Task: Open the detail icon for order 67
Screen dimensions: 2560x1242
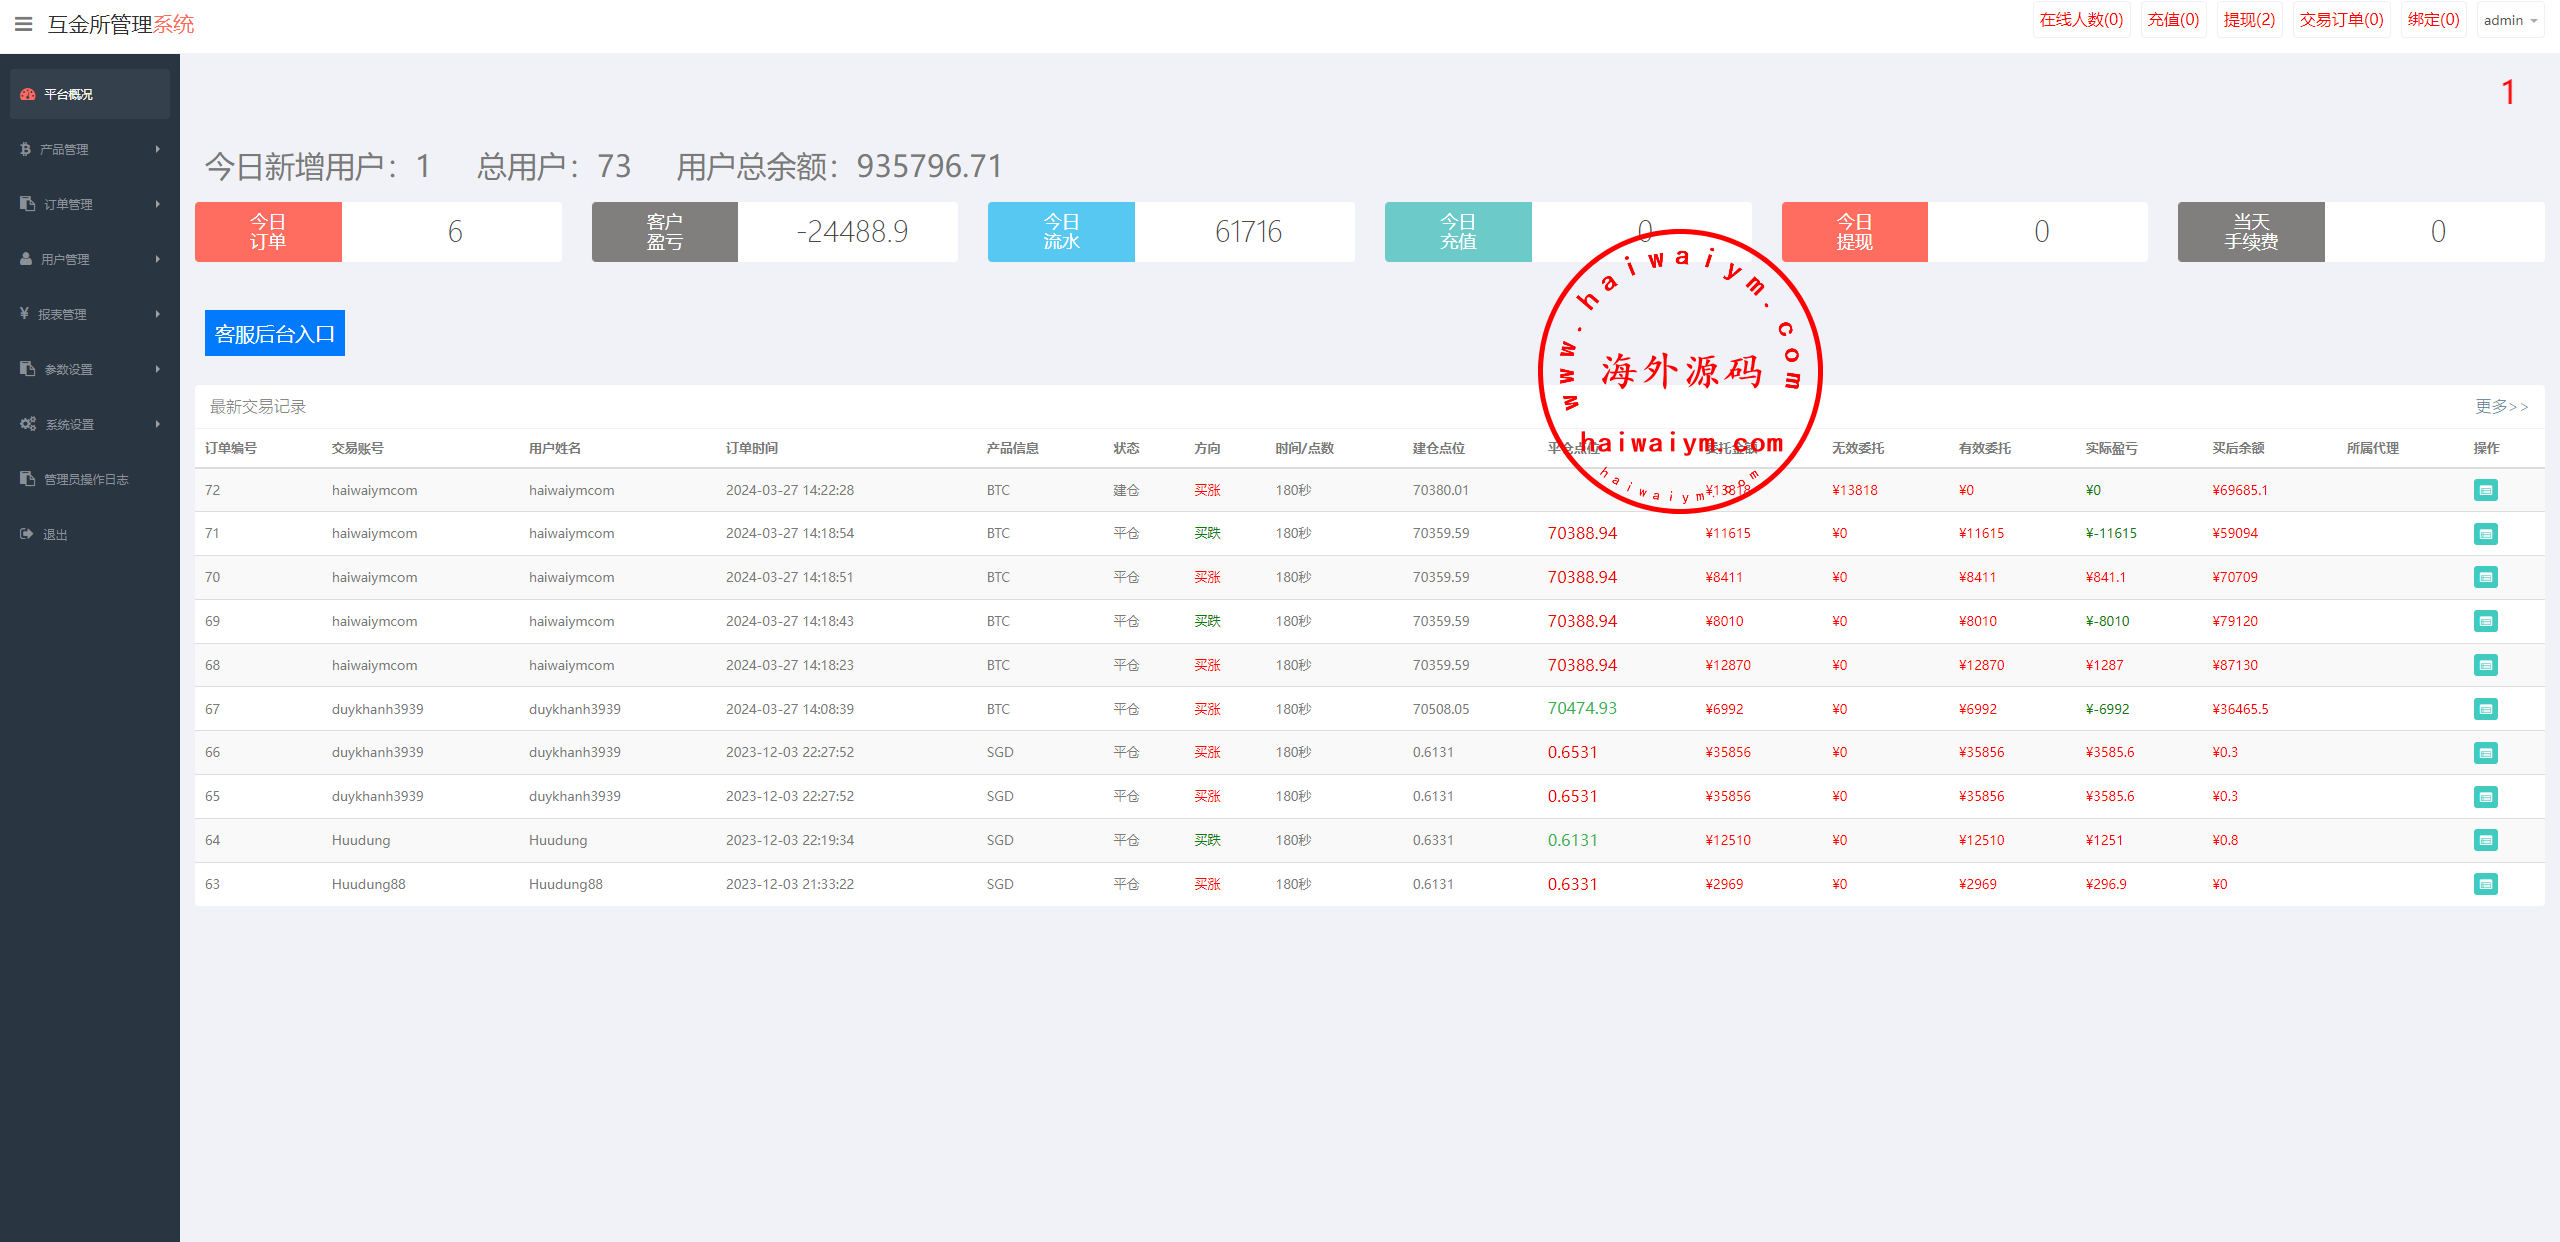Action: 2485,709
